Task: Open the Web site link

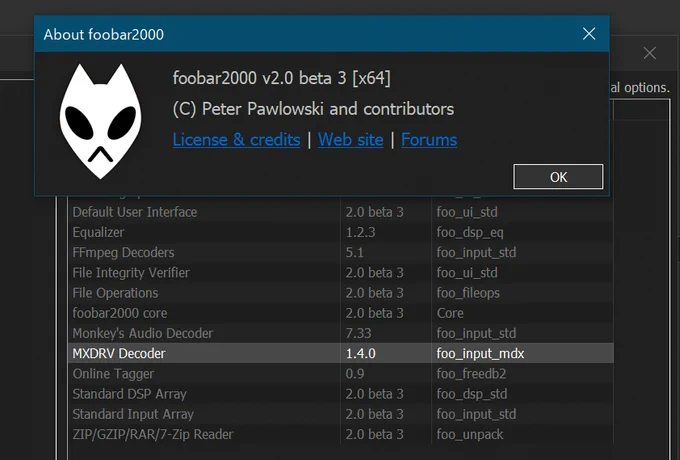Action: click(350, 140)
